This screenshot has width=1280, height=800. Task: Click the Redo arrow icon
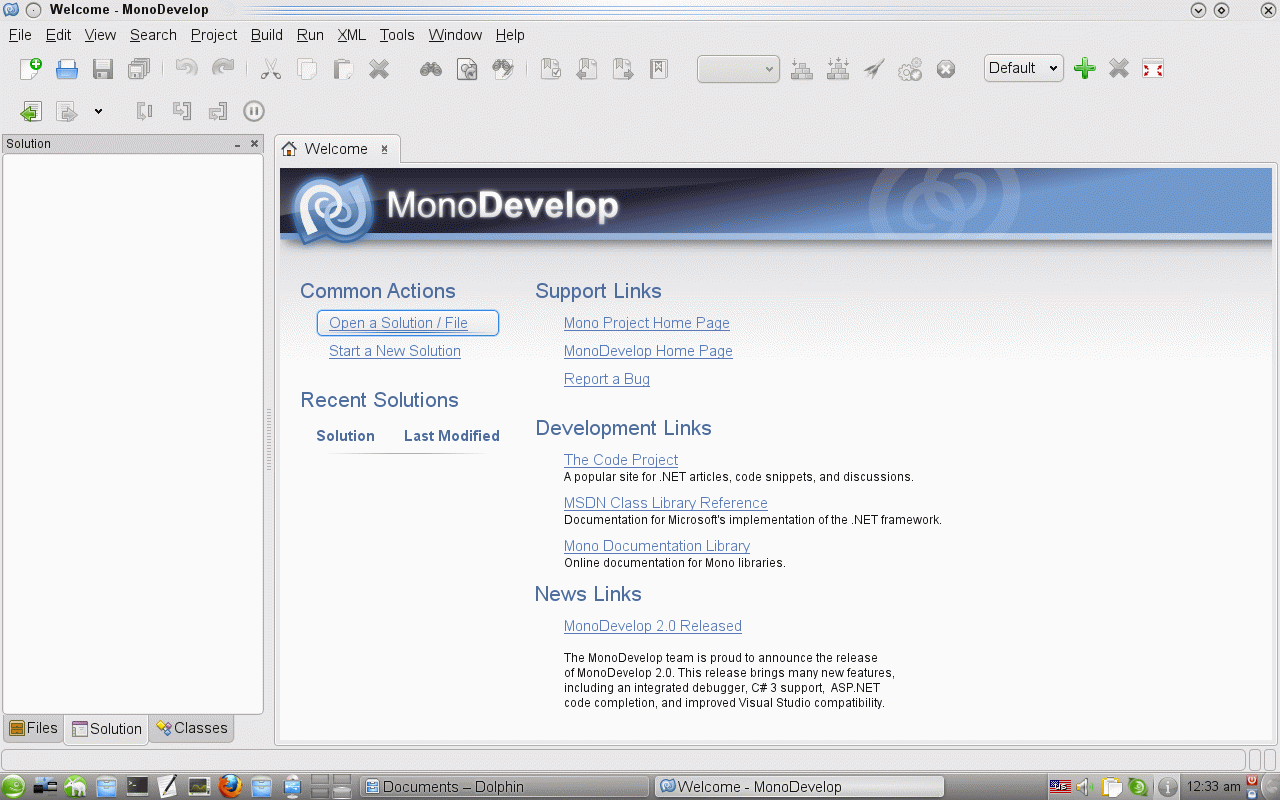tap(223, 68)
